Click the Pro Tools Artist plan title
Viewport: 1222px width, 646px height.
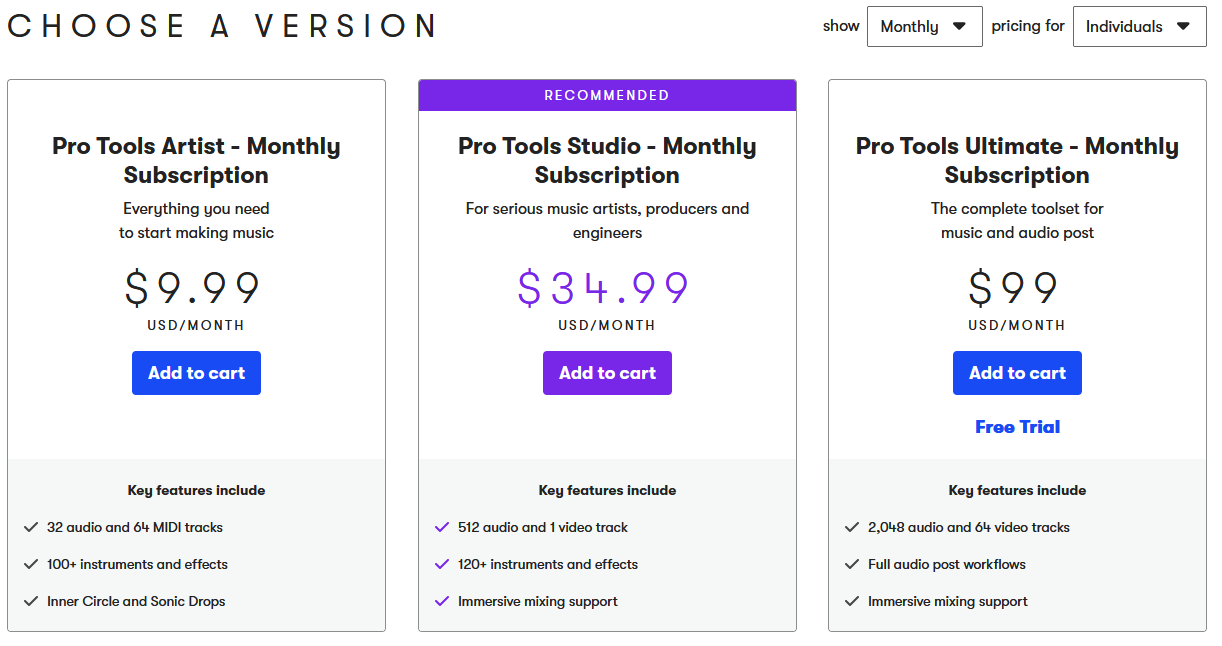[x=196, y=161]
